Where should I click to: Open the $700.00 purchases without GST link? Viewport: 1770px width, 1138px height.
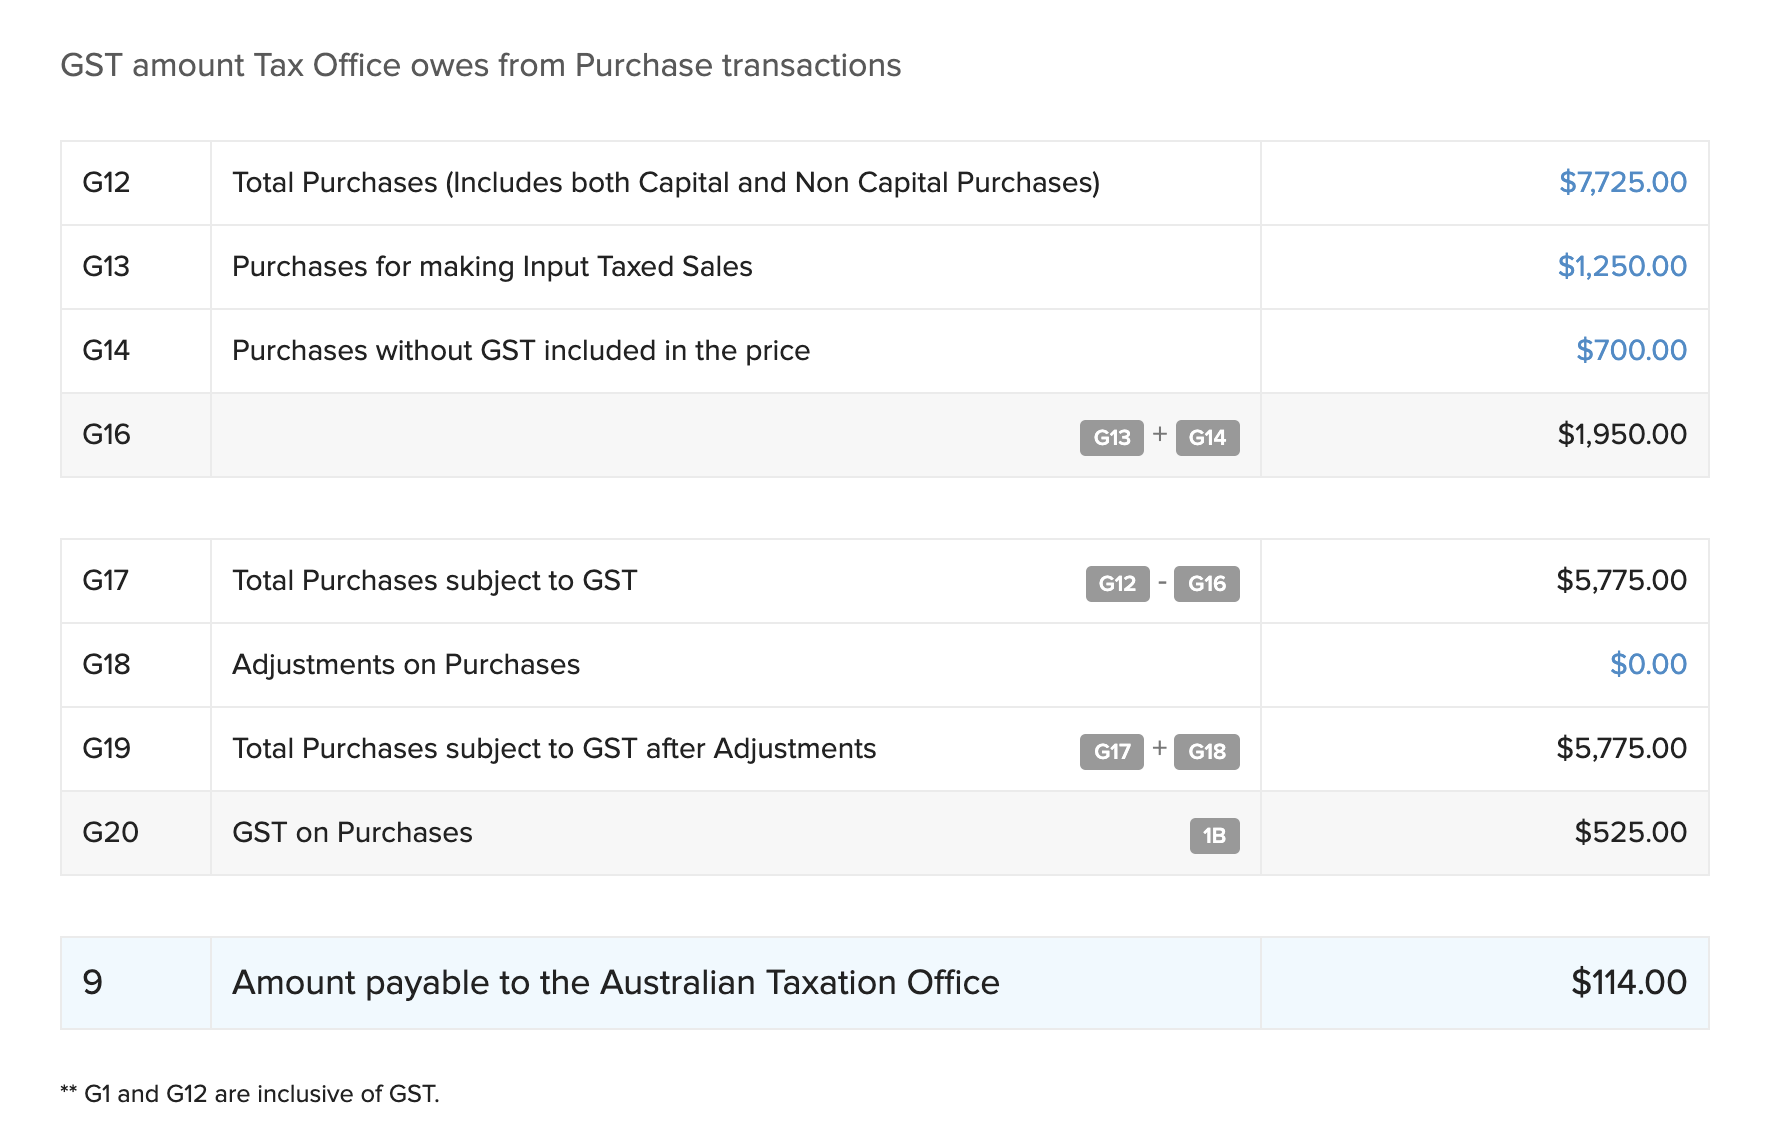pos(1630,350)
